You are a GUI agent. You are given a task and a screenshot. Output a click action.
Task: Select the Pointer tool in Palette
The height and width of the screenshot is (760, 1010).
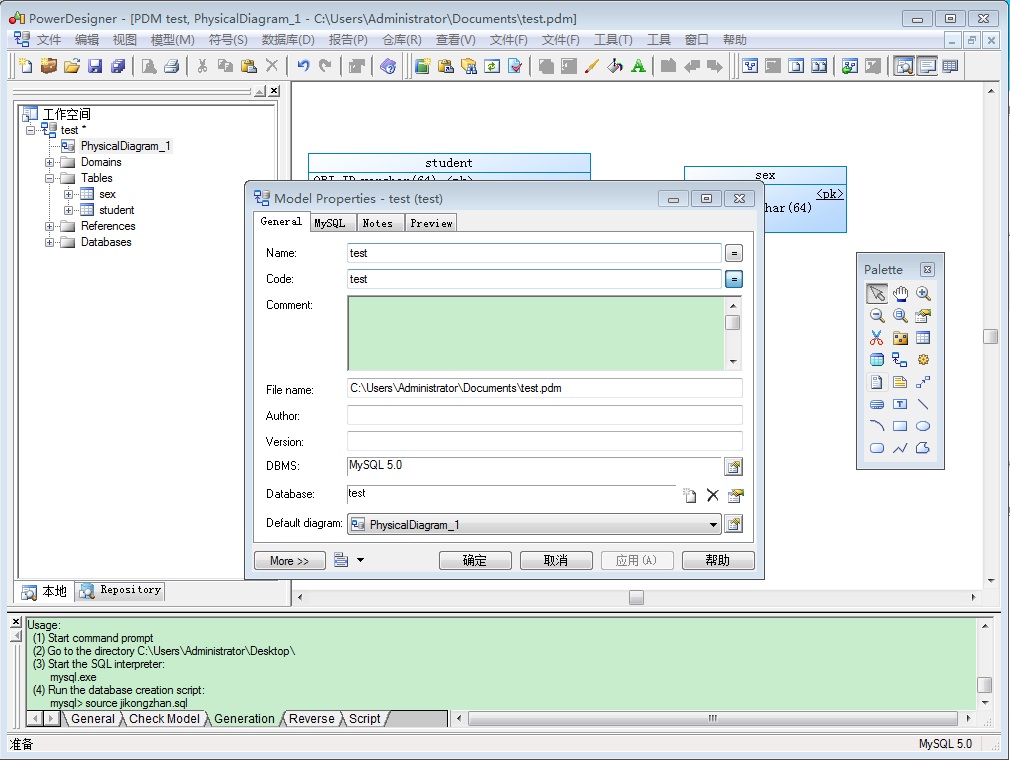tap(877, 294)
